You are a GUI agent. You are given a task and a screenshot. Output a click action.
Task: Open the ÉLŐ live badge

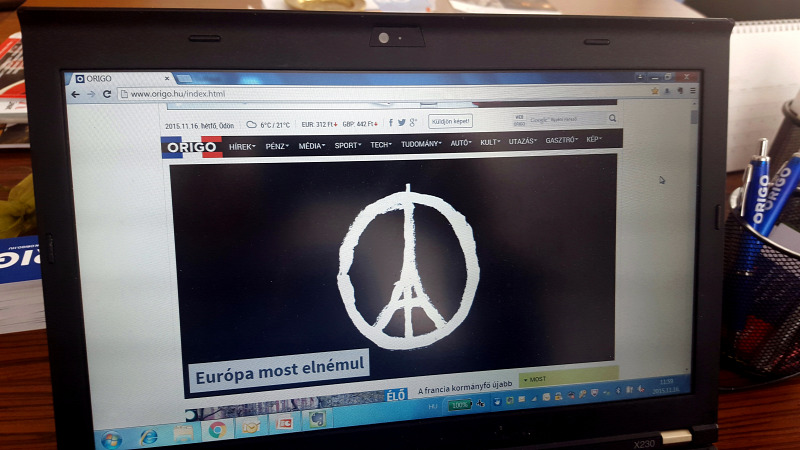pos(396,395)
